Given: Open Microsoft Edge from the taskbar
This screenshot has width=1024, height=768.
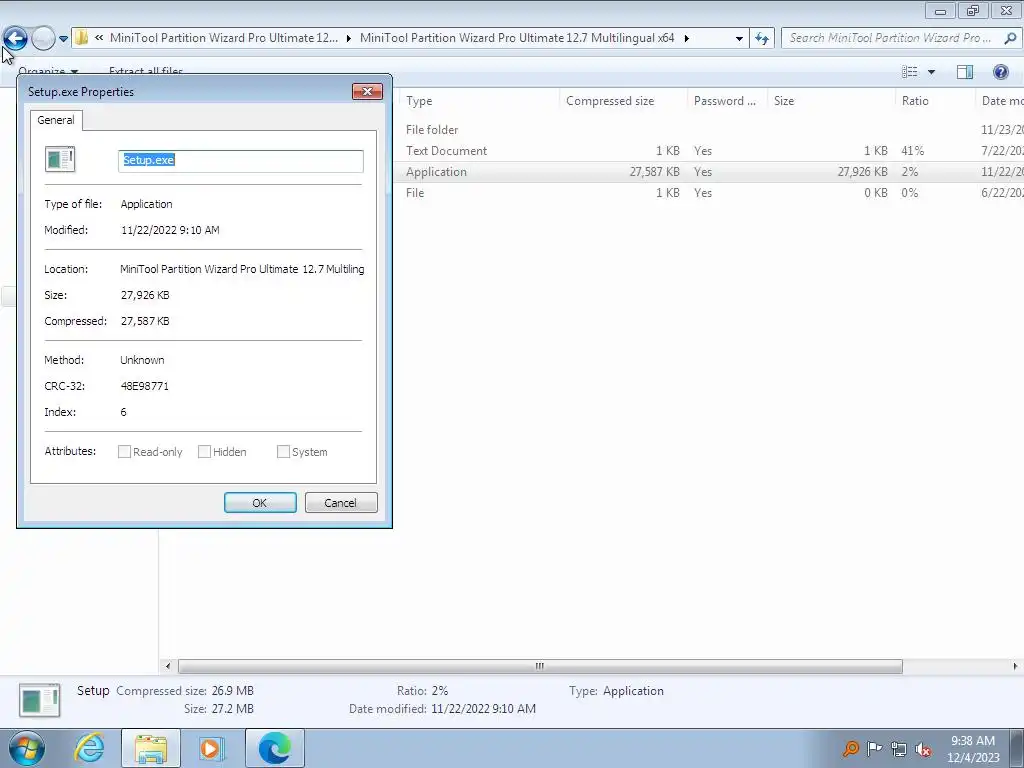Looking at the screenshot, I should pyautogui.click(x=274, y=748).
